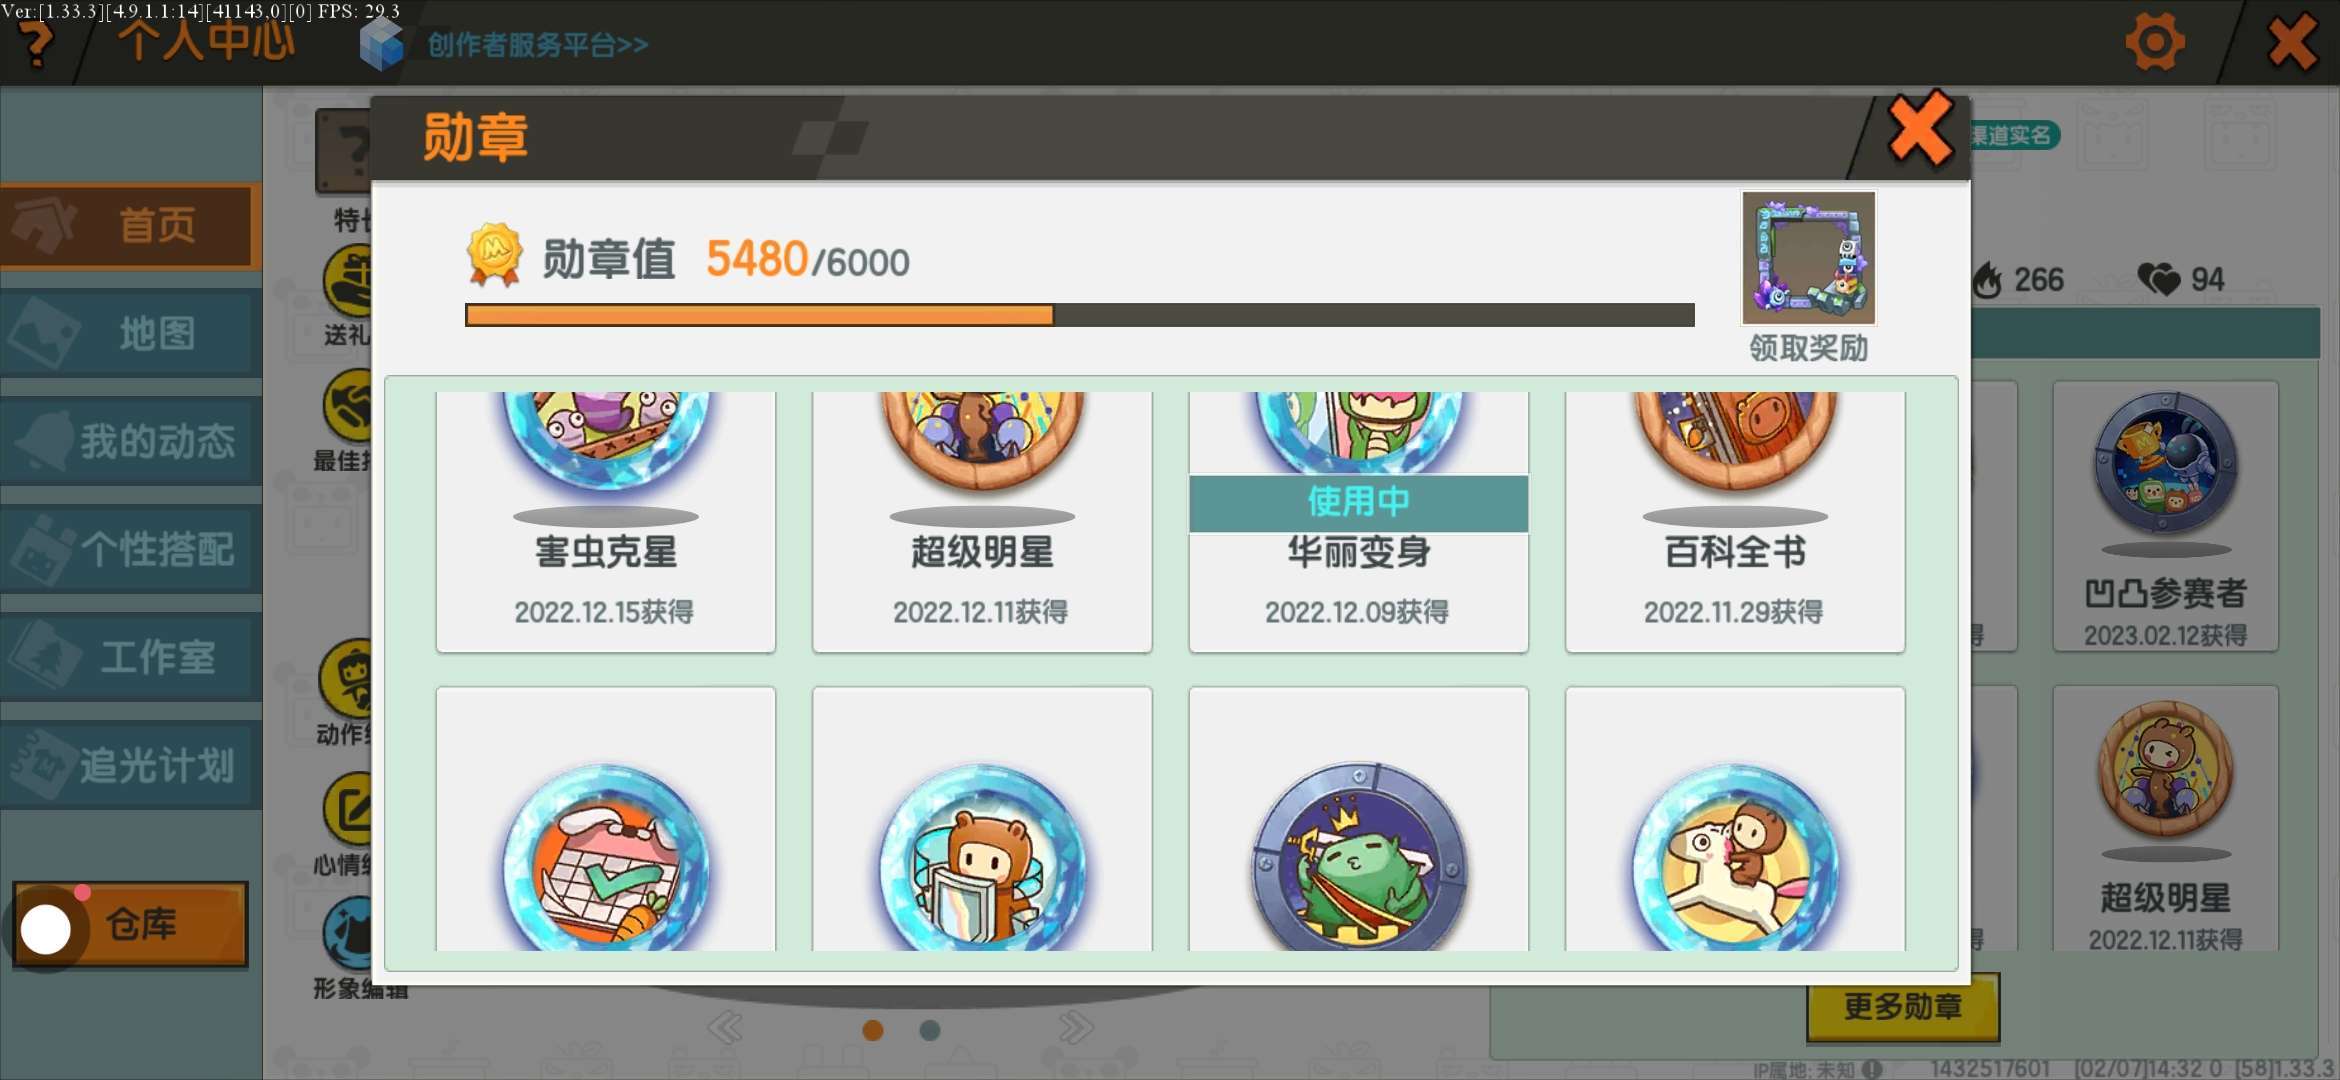This screenshot has height=1080, width=2340.
Task: Select the 害虫克星 medal card
Action: click(606, 521)
